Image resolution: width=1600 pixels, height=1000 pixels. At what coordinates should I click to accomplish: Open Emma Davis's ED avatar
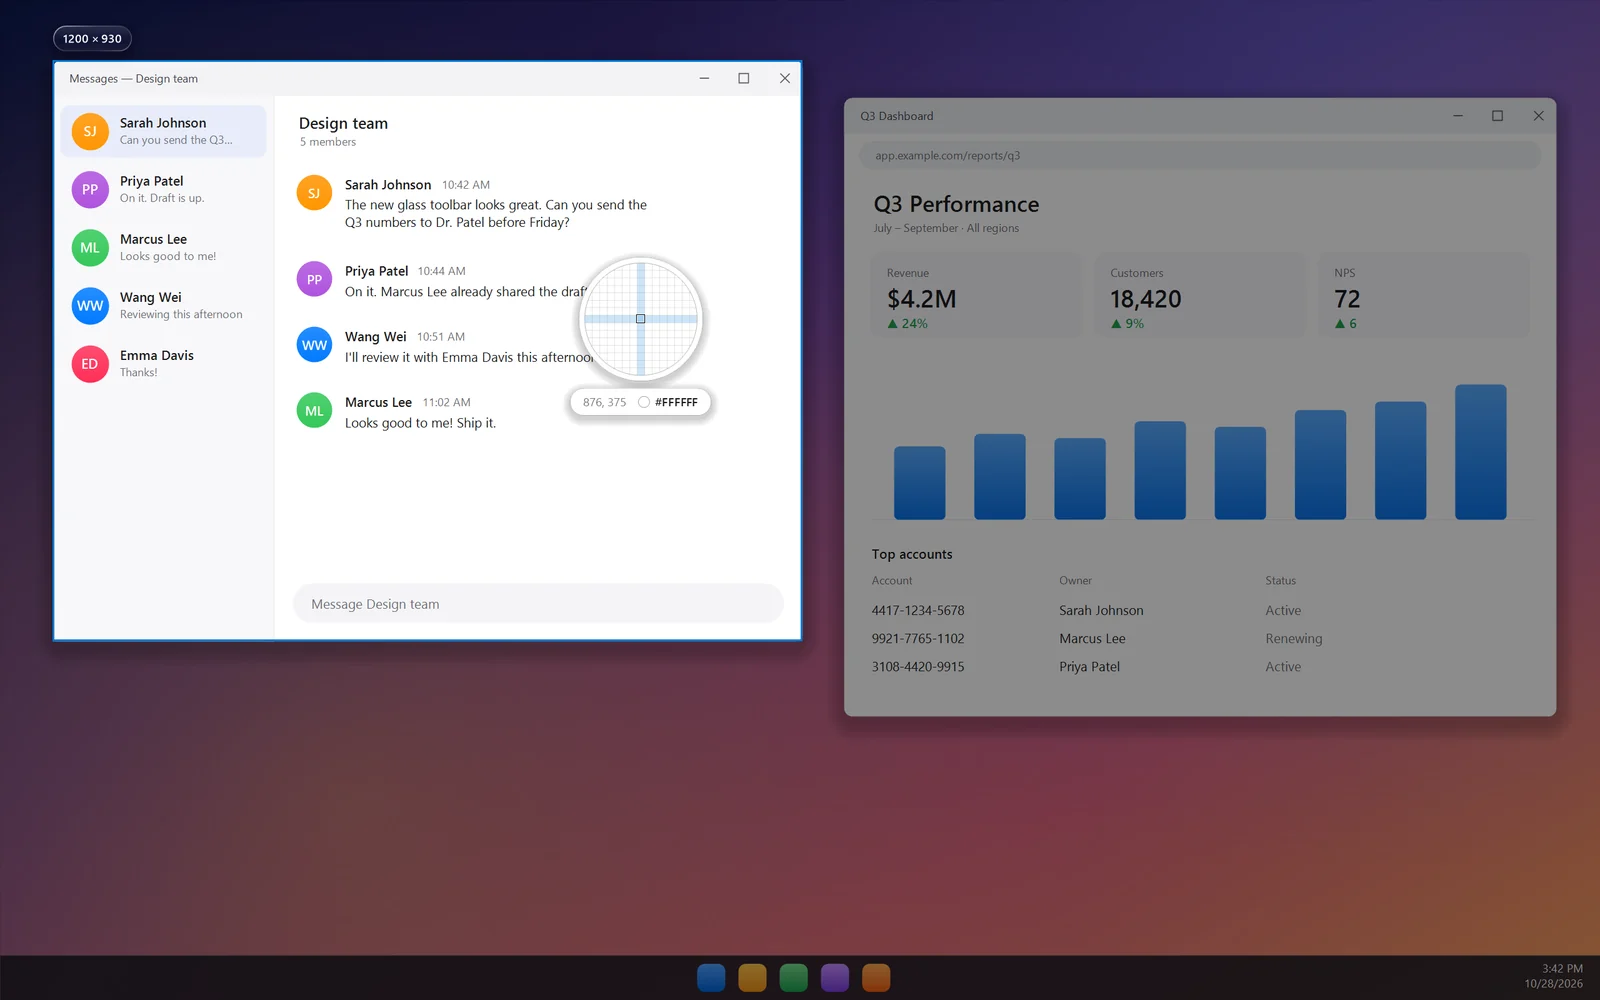(90, 363)
